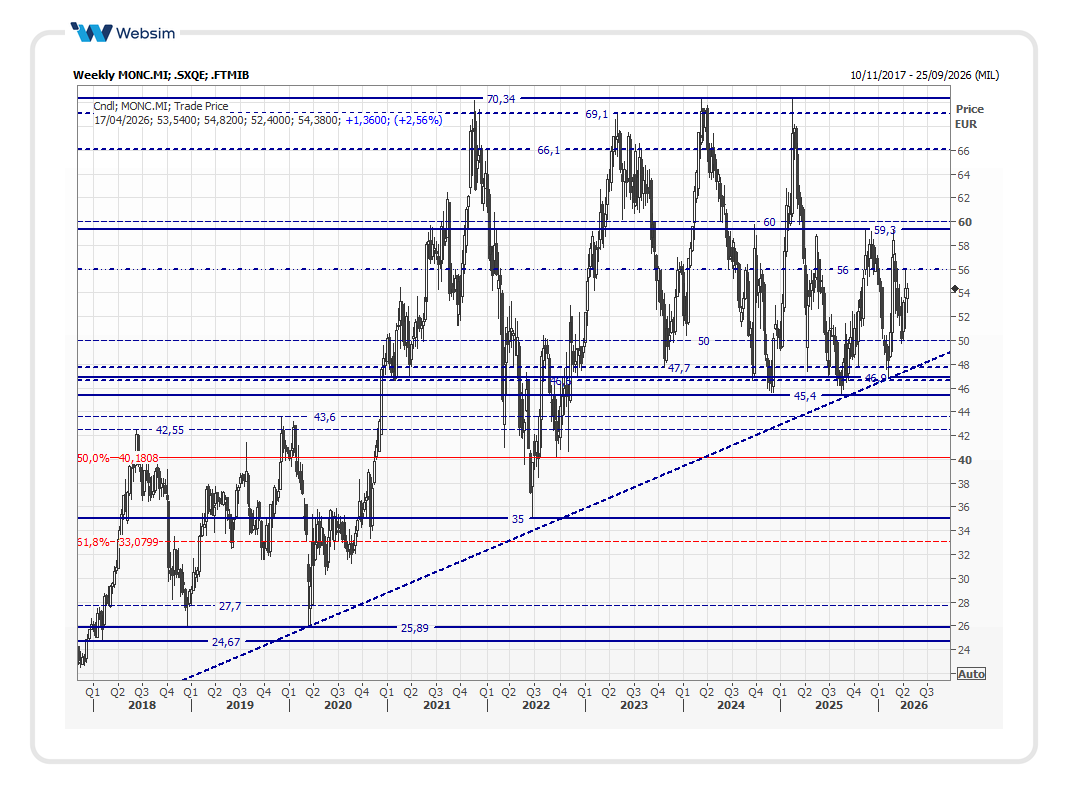Click the 66,1 dashed level label
The width and height of the screenshot is (1068, 794).
click(549, 150)
